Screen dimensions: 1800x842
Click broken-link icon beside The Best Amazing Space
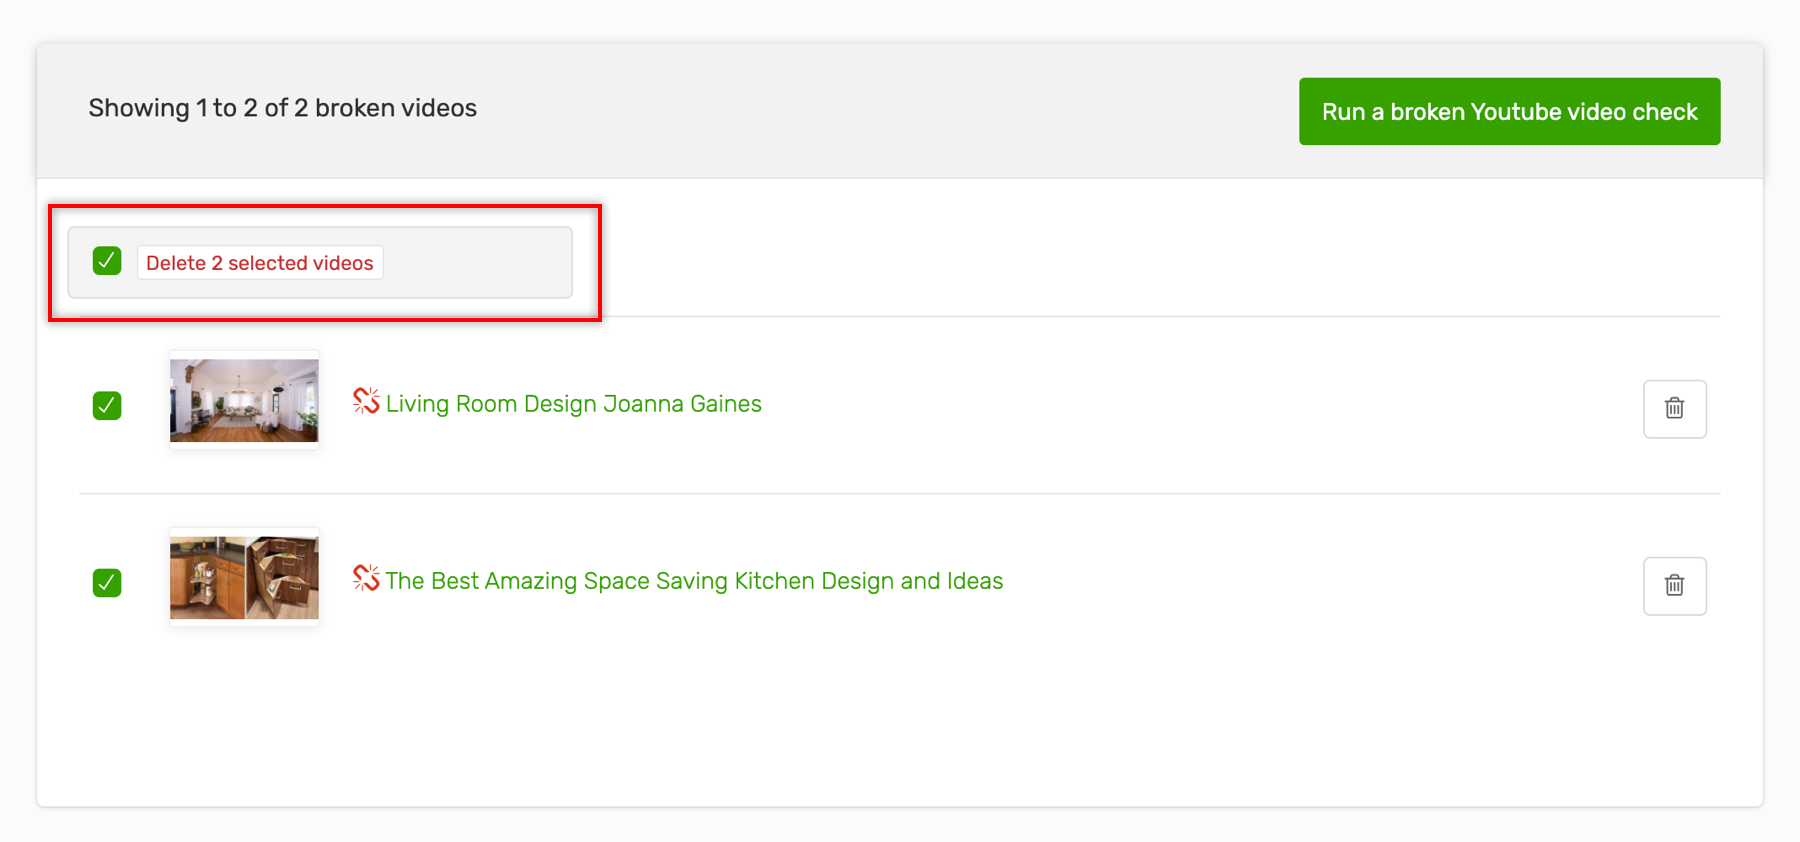point(366,578)
